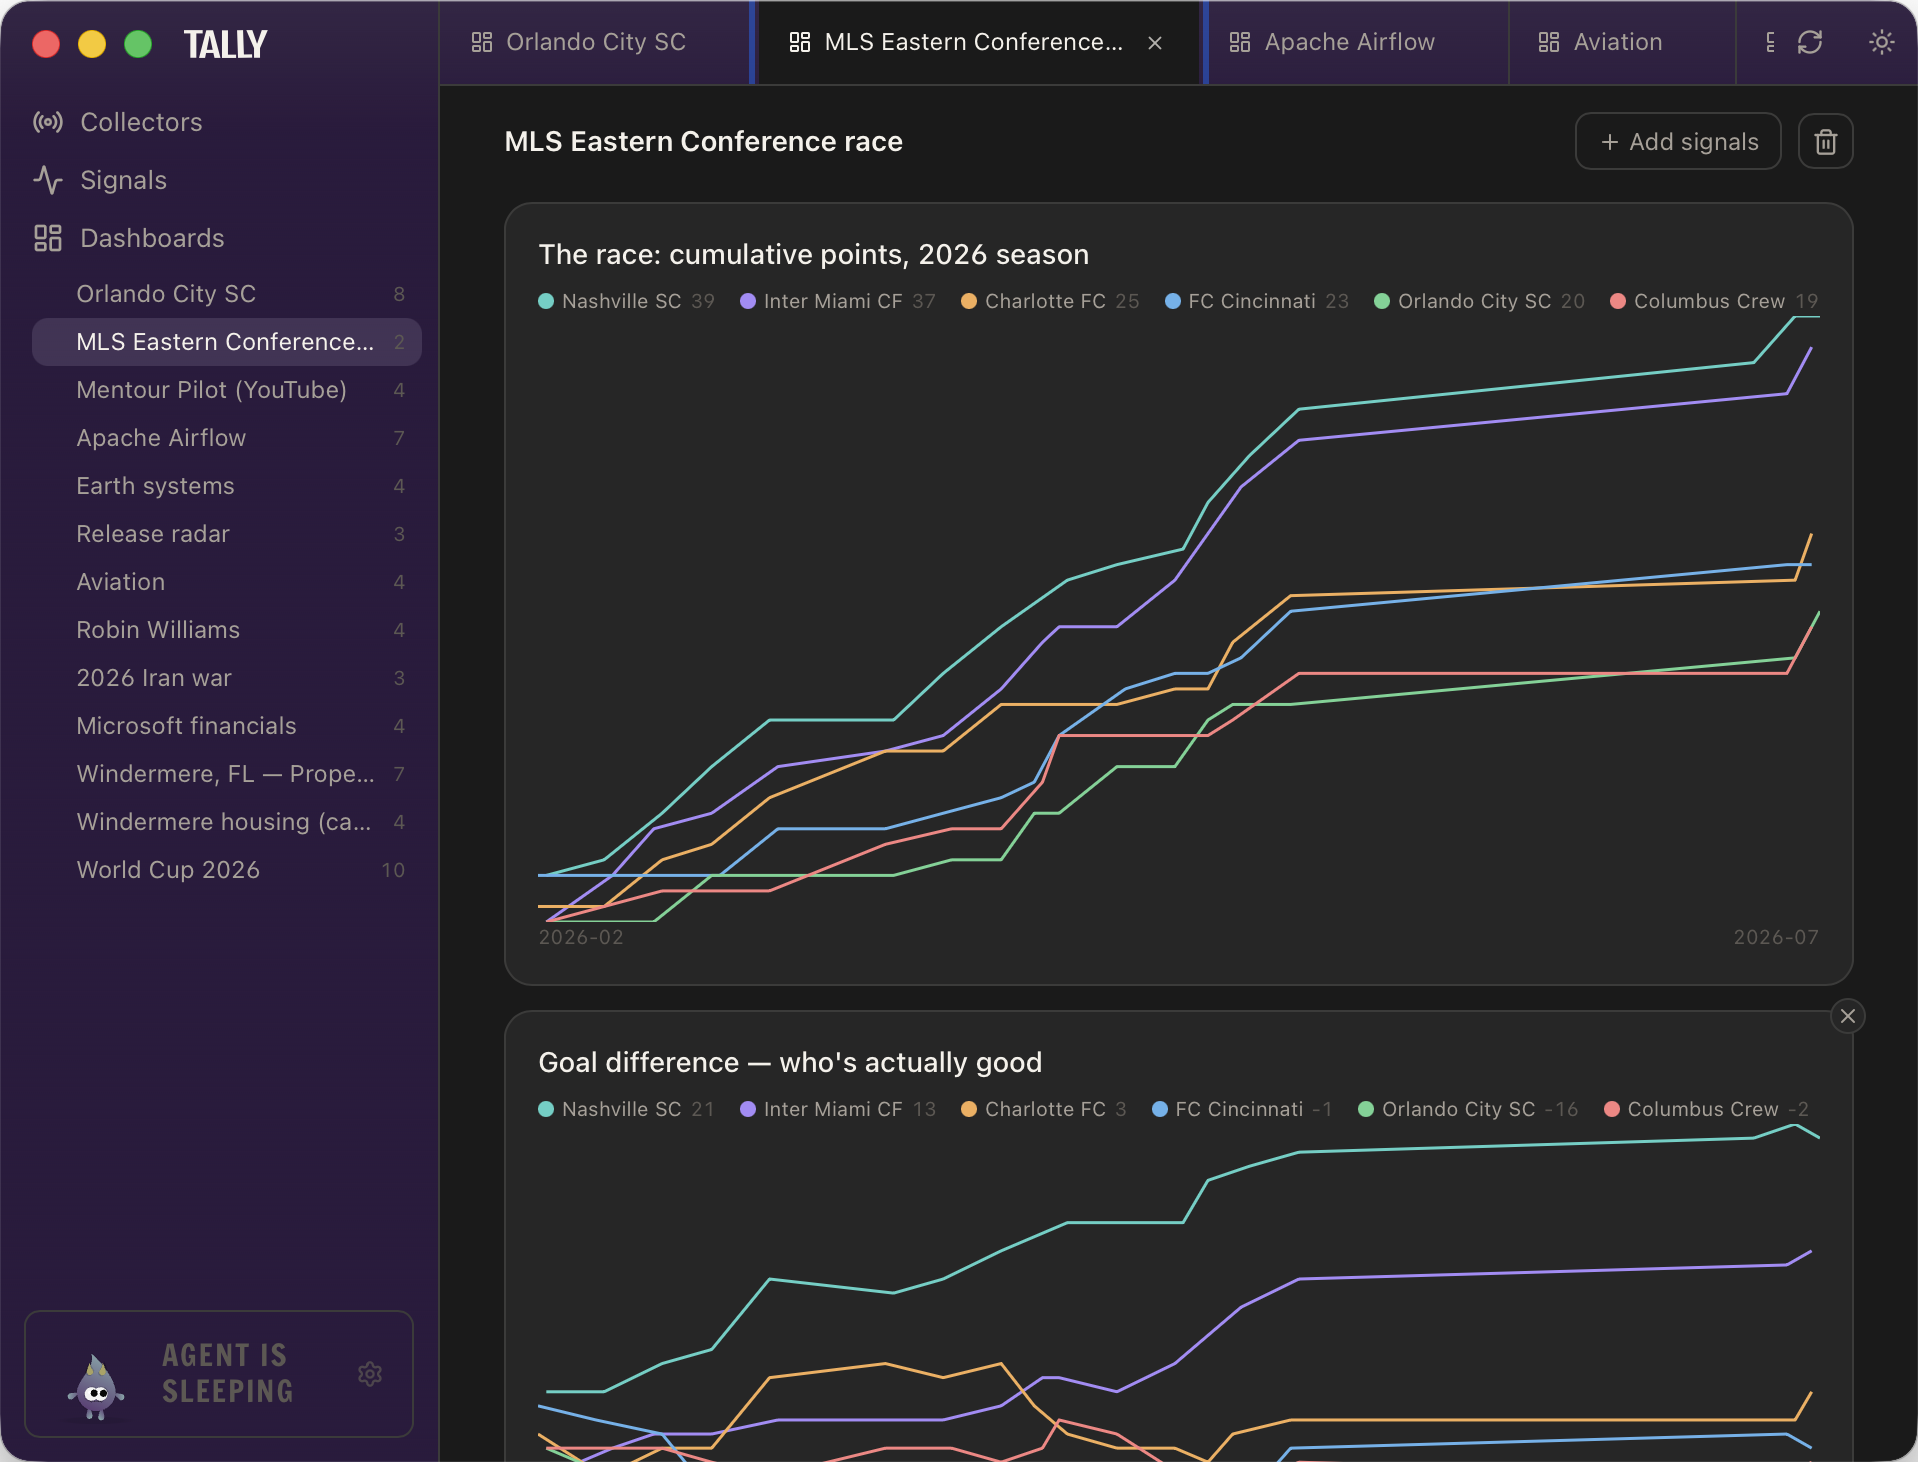Click the TALLY logo
This screenshot has width=1918, height=1462.
point(225,44)
